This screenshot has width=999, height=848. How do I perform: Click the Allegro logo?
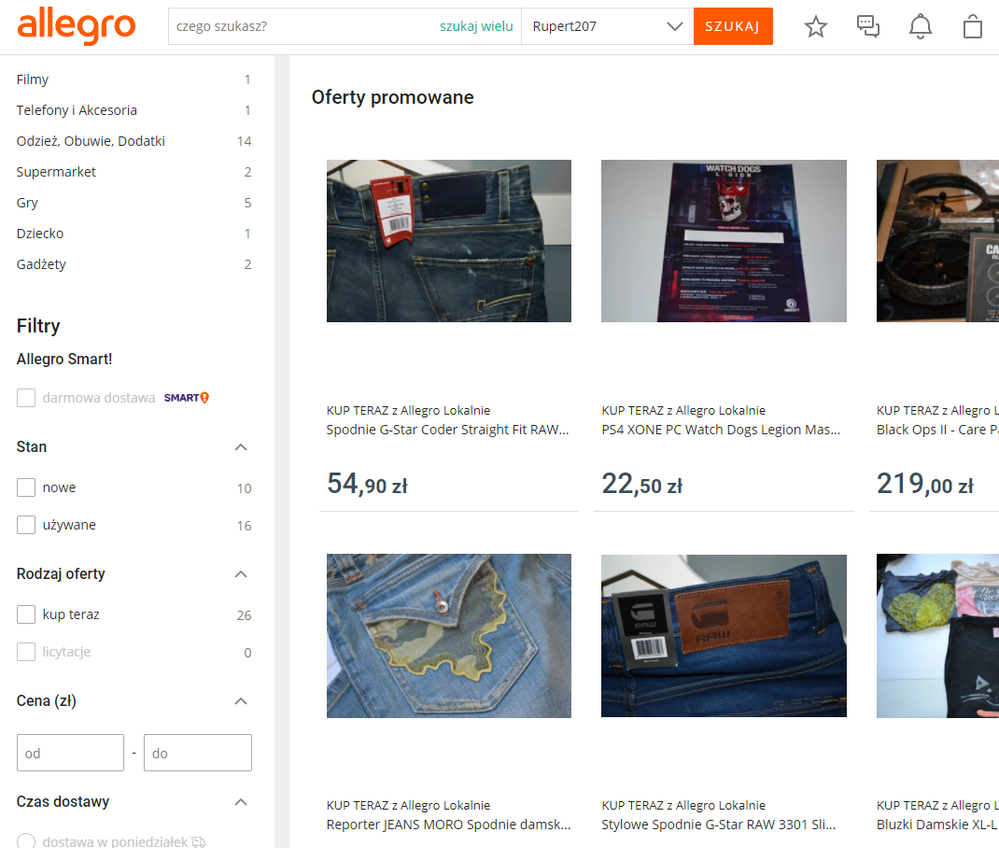pos(76,26)
